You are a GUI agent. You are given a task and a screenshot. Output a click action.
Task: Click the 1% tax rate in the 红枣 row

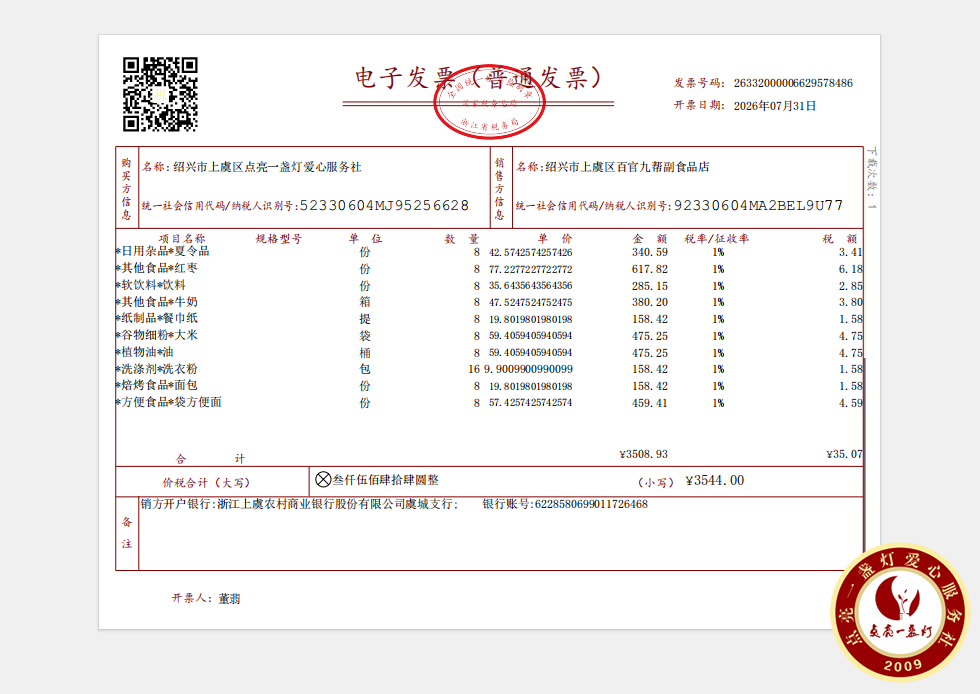(719, 269)
